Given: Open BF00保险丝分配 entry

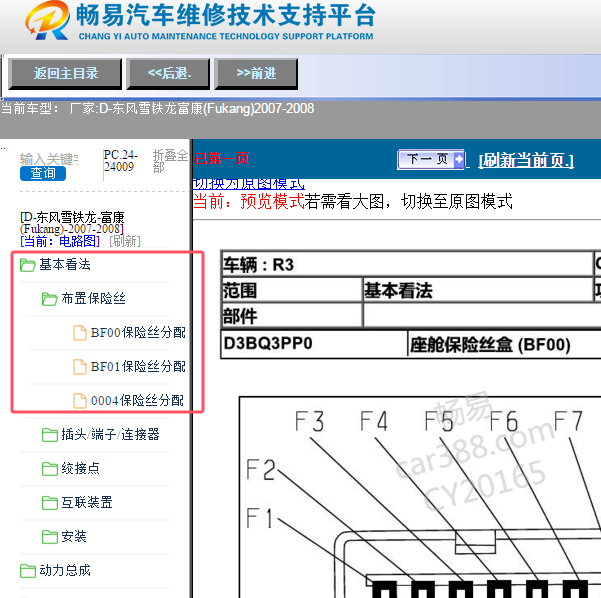Looking at the screenshot, I should click(x=138, y=332).
